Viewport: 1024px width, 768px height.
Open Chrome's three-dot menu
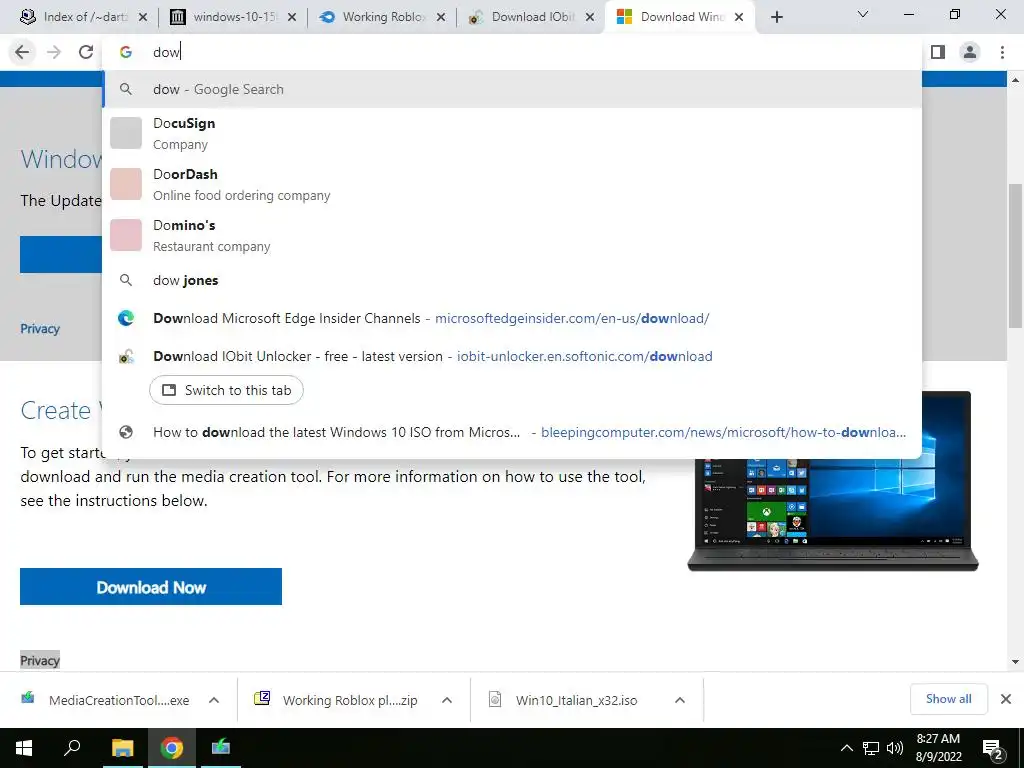[1002, 52]
